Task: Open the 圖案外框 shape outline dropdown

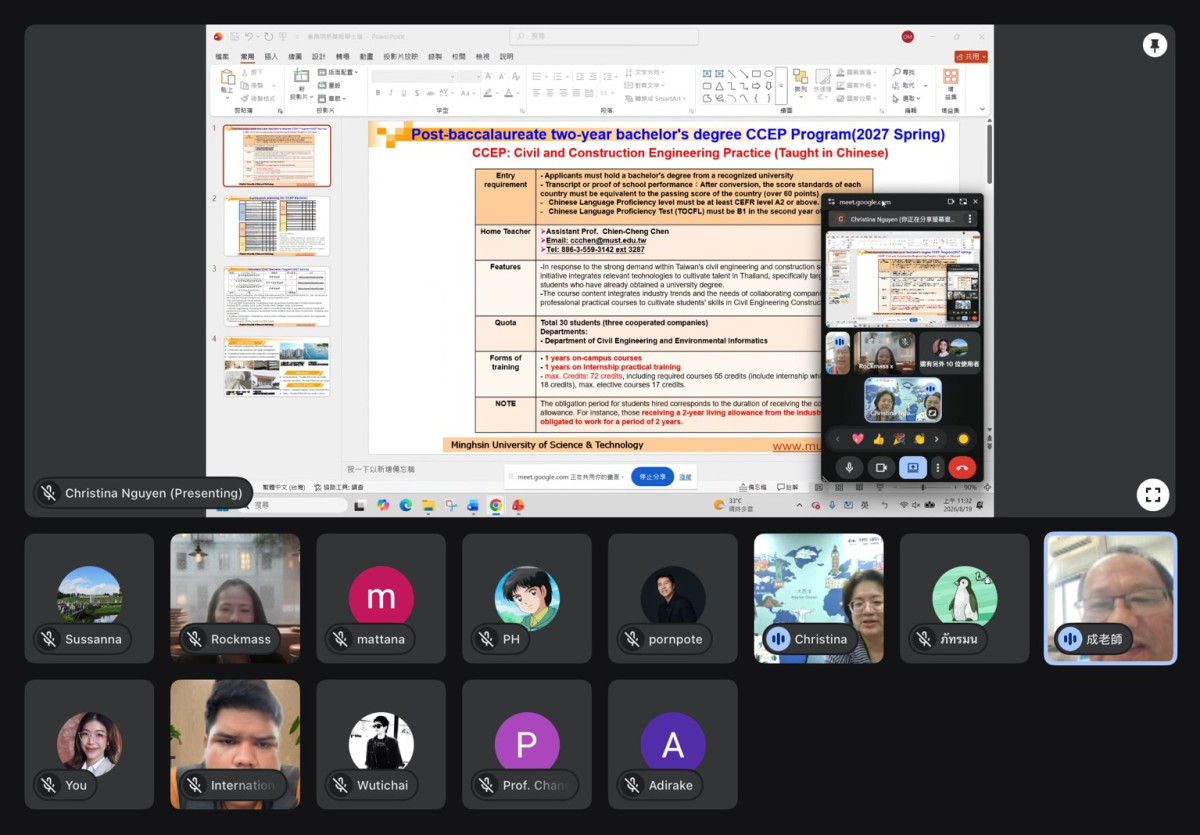Action: 858,85
